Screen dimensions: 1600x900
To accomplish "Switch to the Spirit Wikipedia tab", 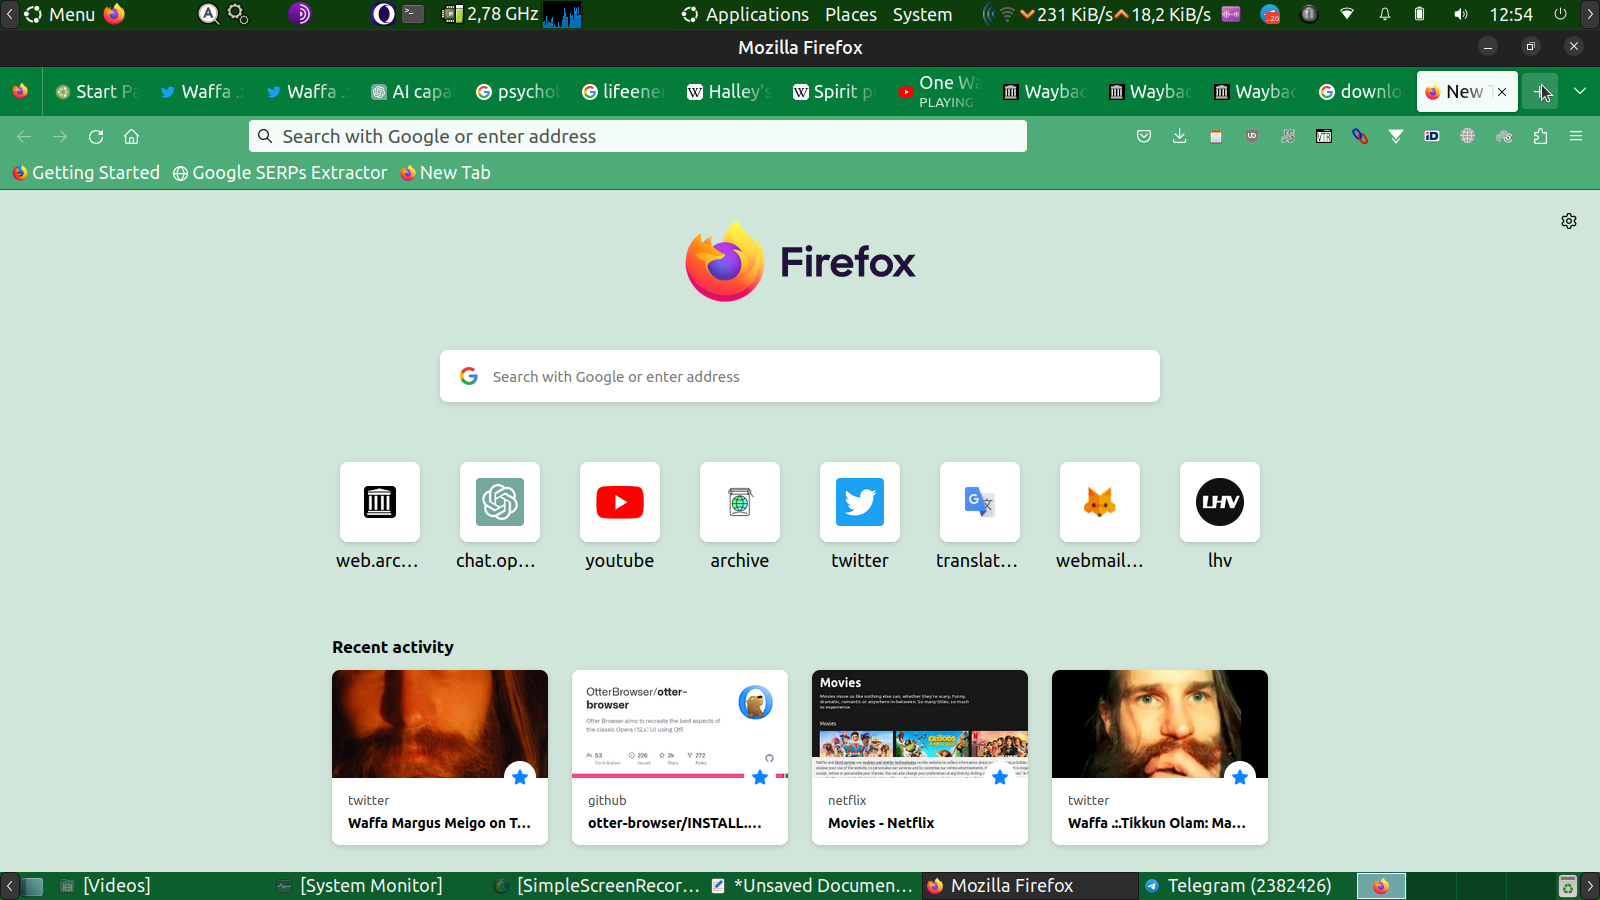I will 833,91.
